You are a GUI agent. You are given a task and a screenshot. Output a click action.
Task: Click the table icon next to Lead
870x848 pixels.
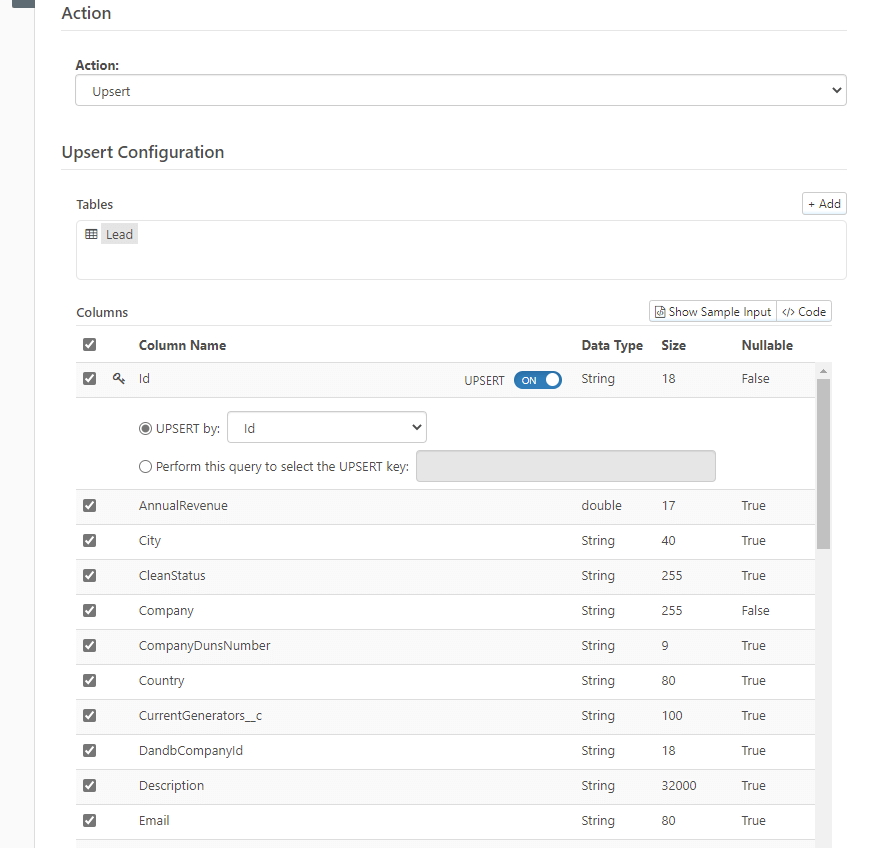pos(91,234)
